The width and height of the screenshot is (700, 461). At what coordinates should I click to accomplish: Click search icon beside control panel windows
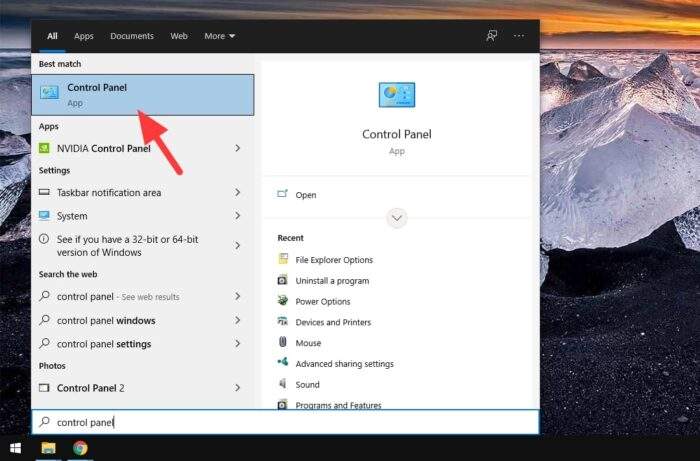(x=44, y=320)
